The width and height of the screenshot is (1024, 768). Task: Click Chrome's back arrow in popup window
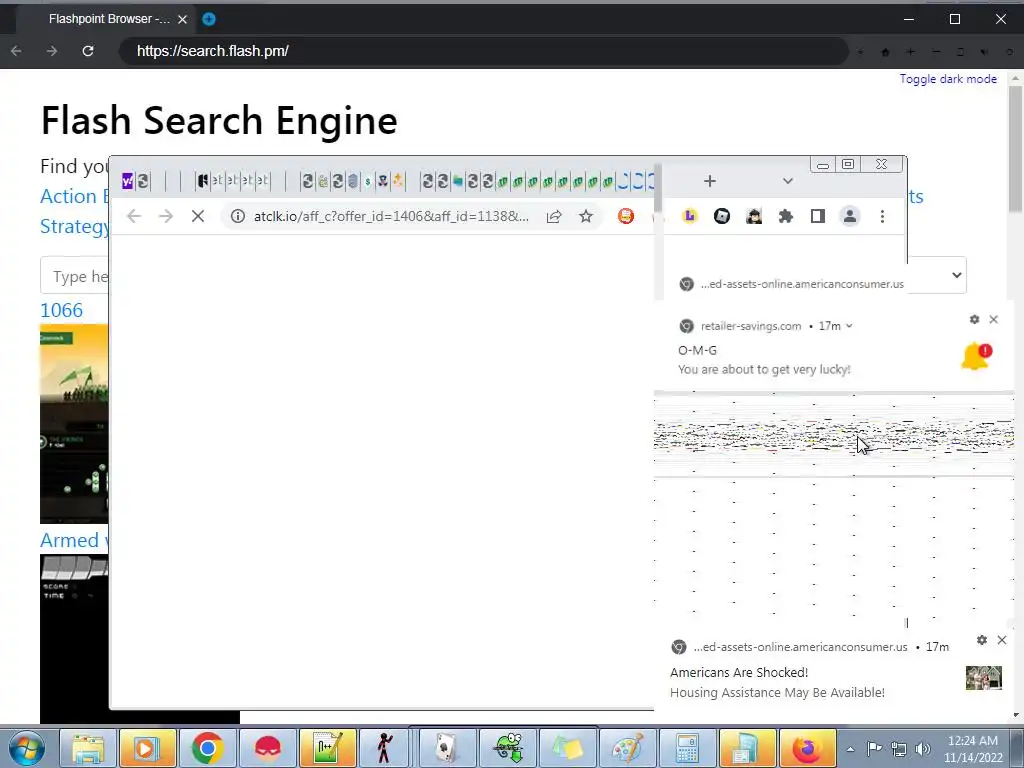click(x=134, y=216)
